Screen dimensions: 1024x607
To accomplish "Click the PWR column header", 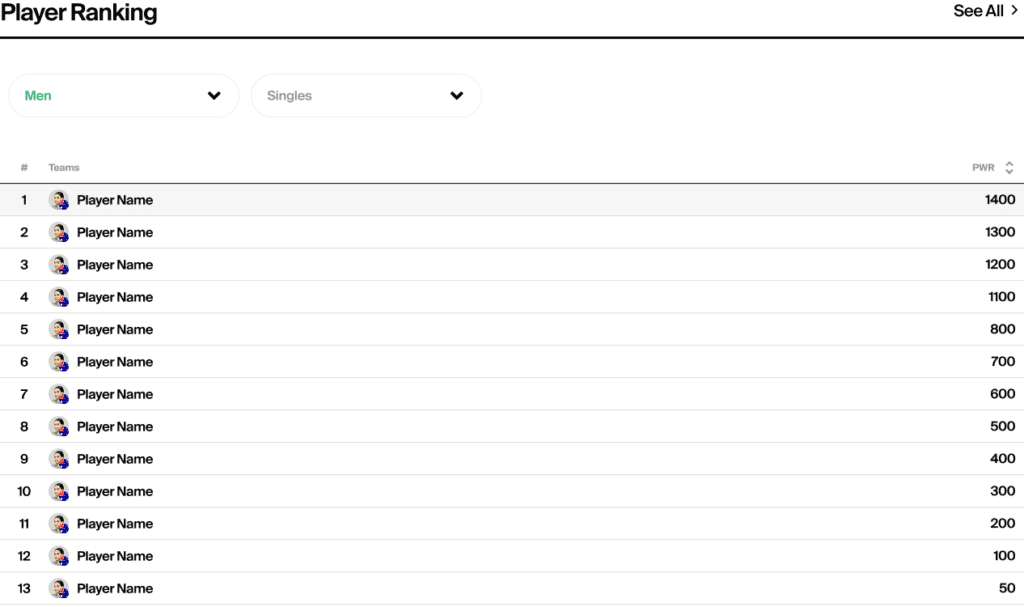I will pos(983,168).
